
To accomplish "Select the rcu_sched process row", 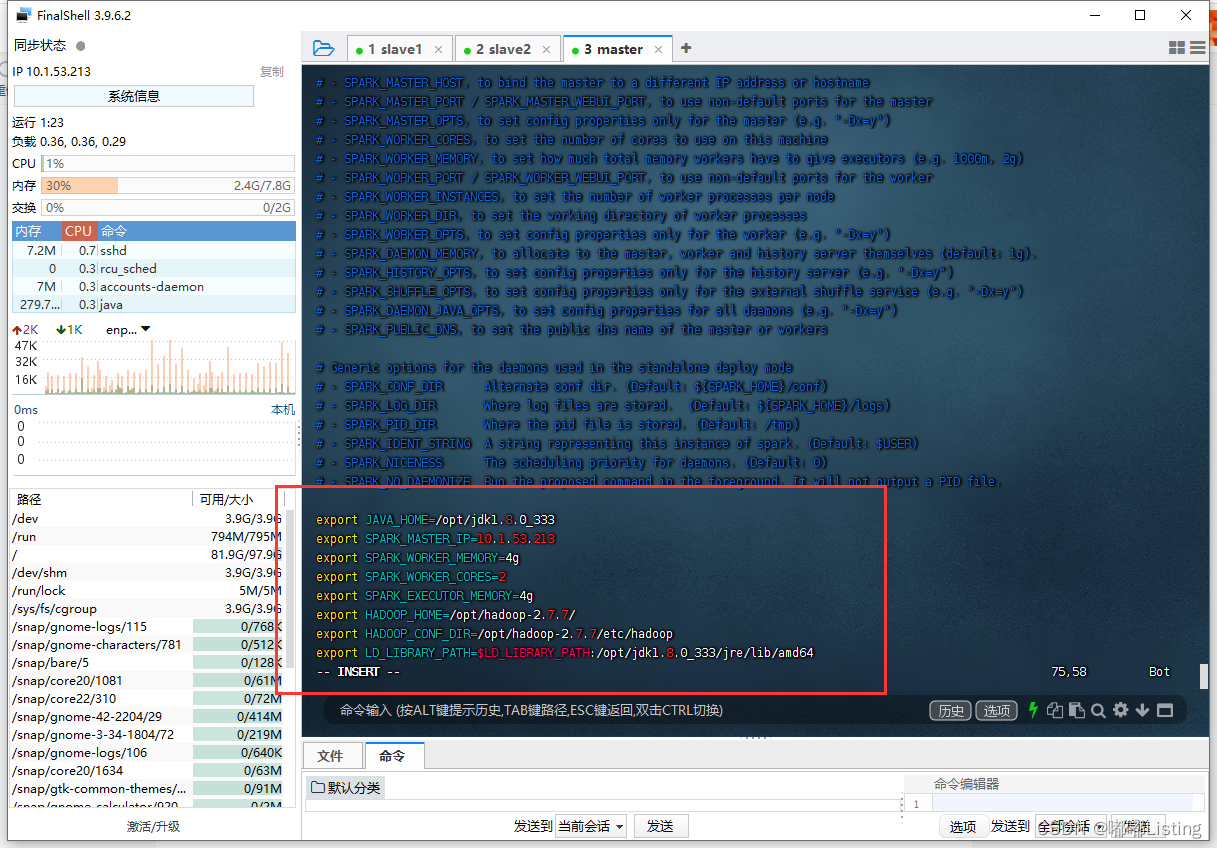I will click(x=154, y=269).
